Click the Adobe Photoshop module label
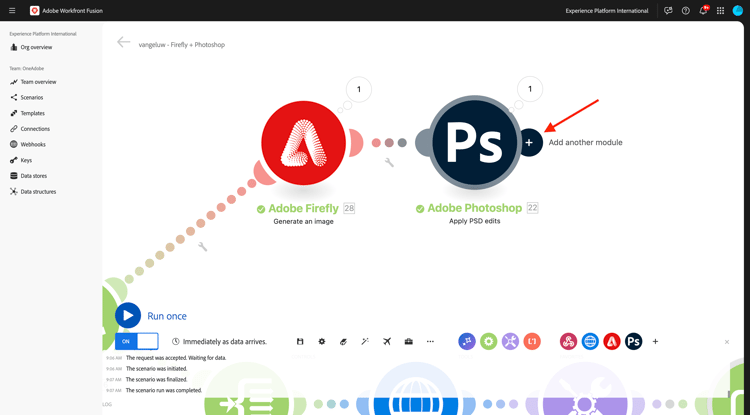750x415 pixels. tap(474, 208)
